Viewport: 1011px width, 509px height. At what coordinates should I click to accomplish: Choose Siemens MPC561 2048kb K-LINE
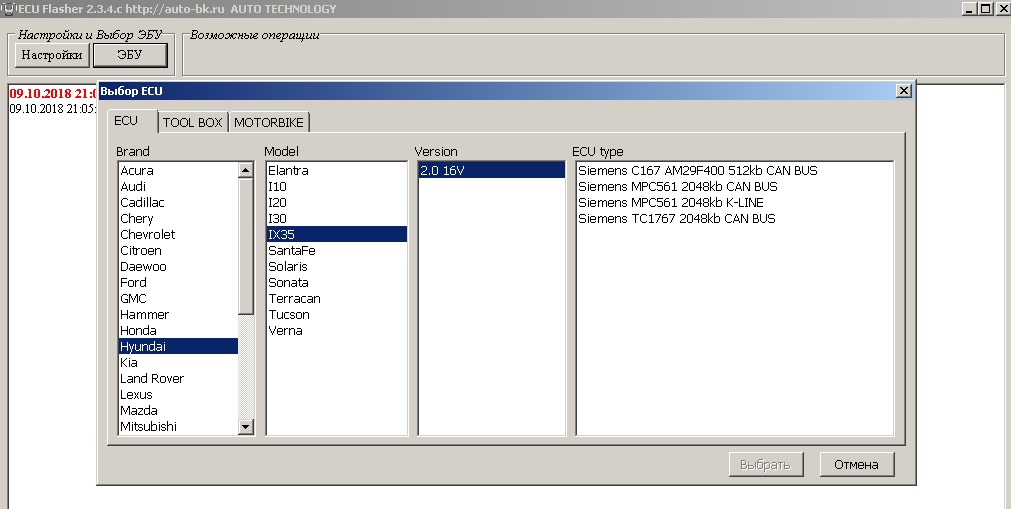(x=735, y=203)
